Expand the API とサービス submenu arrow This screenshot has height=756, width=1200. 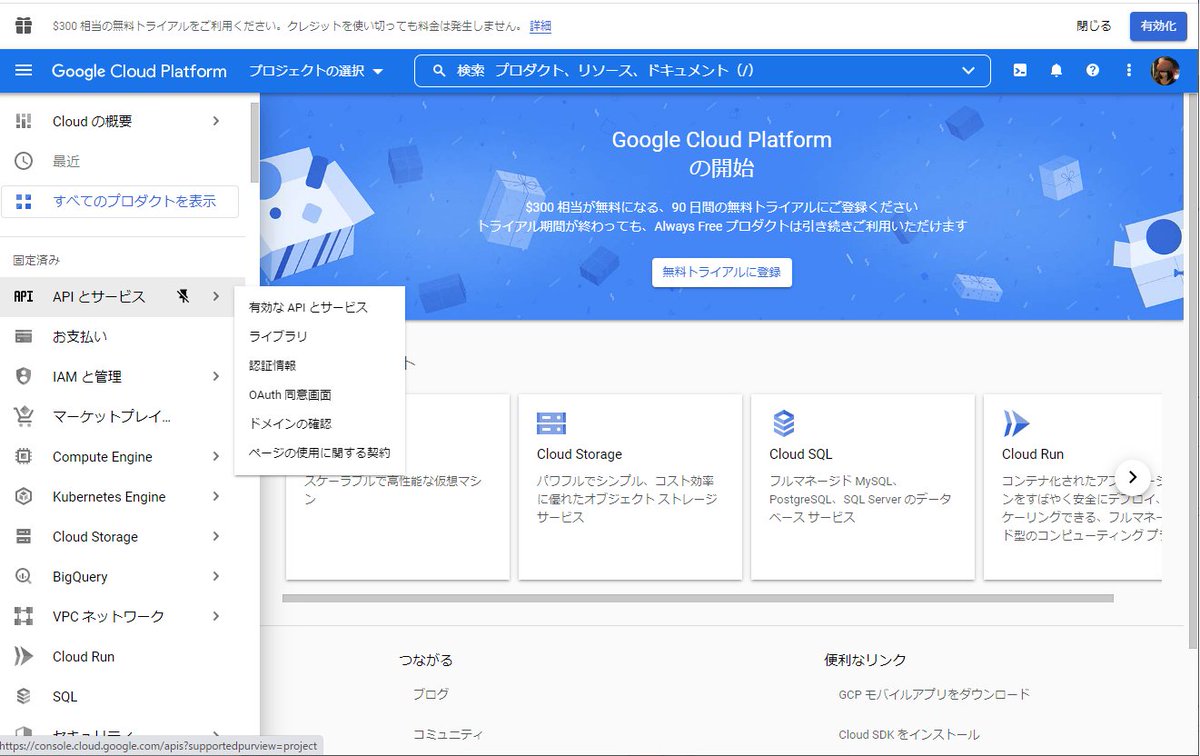click(216, 297)
